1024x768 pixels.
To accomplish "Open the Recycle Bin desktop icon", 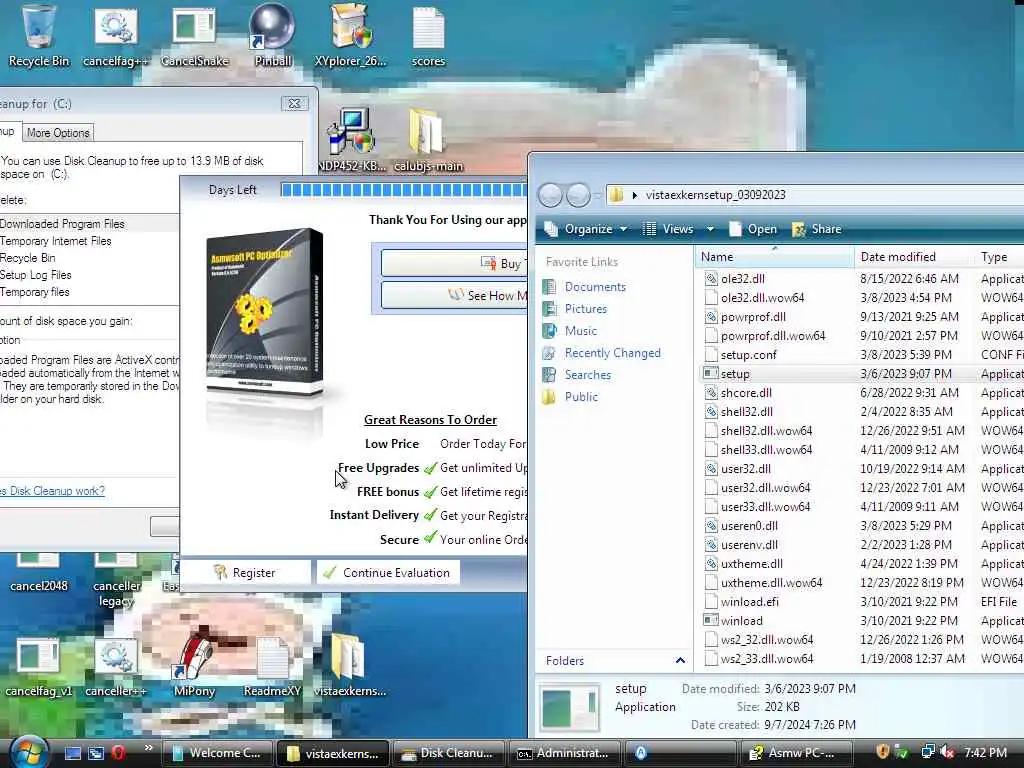I will point(38,36).
